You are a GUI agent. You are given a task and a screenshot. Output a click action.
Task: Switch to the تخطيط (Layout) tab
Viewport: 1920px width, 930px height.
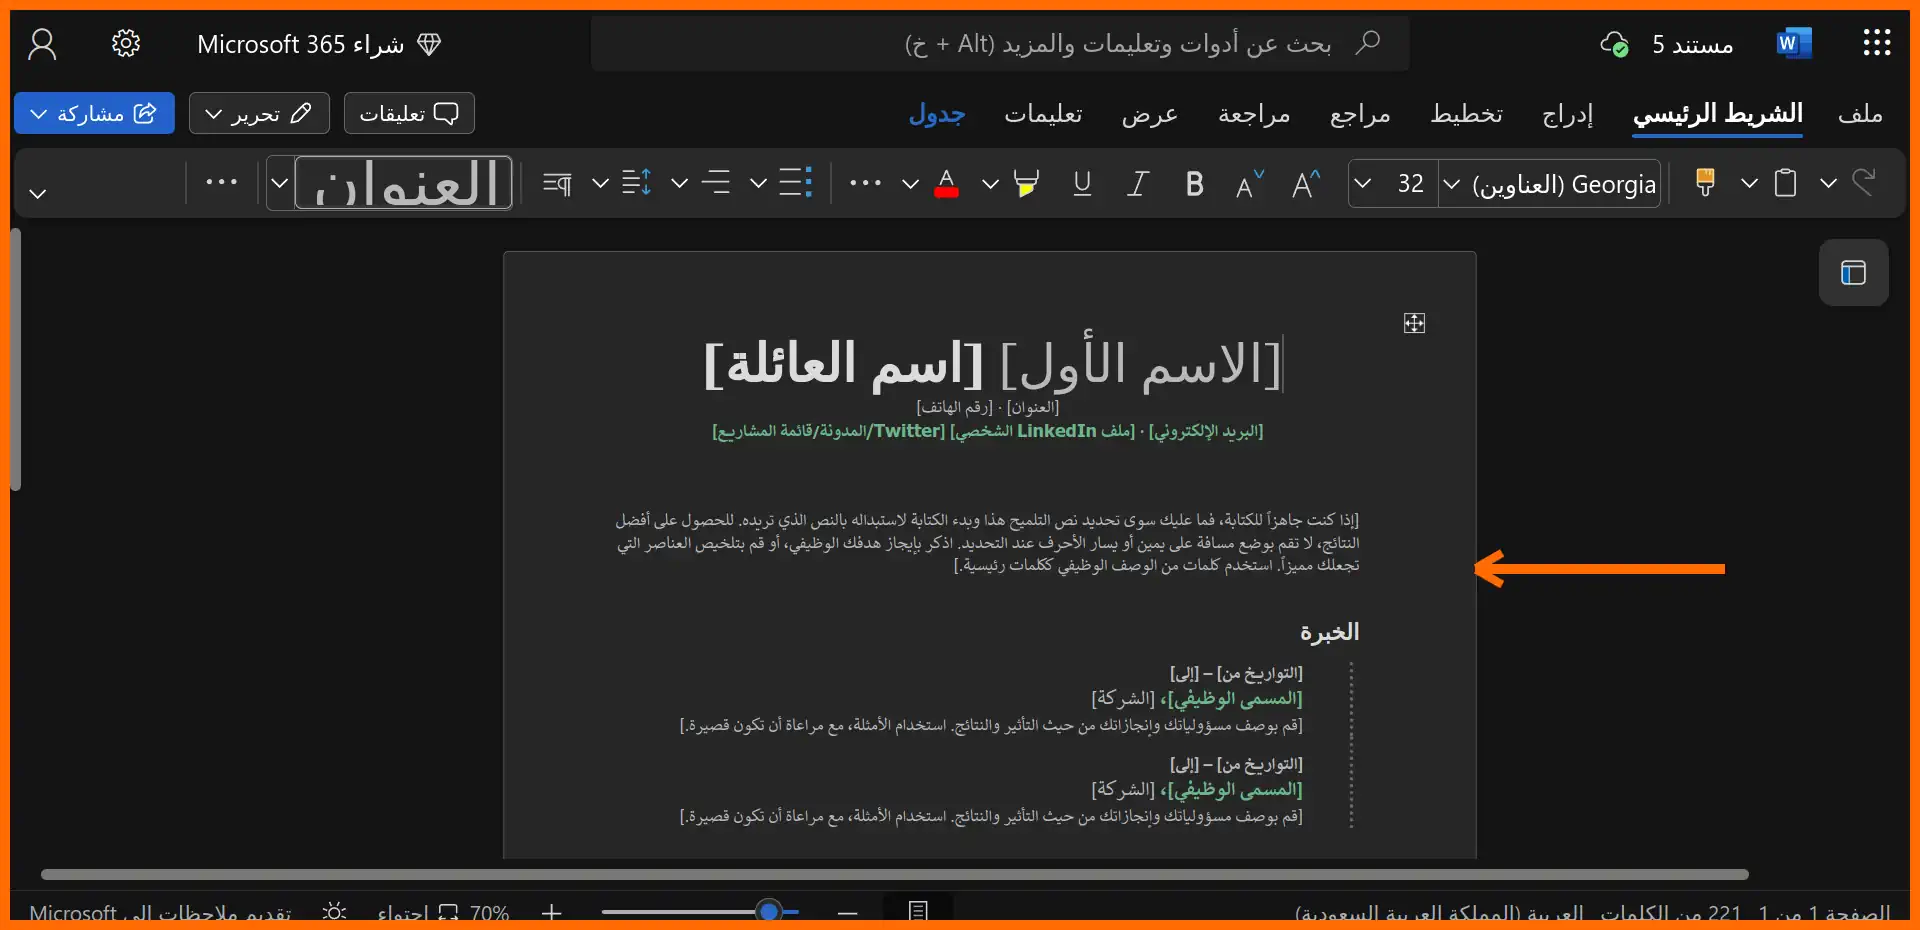[1466, 114]
